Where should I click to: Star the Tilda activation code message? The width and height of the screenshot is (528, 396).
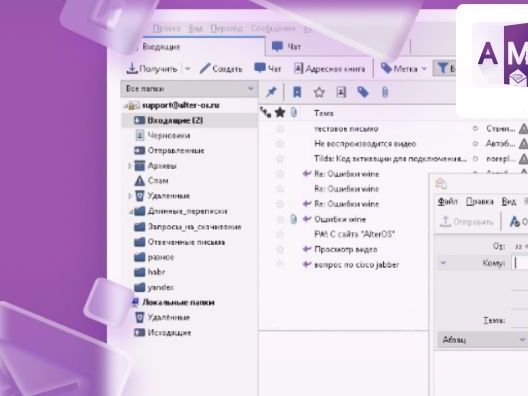point(280,159)
